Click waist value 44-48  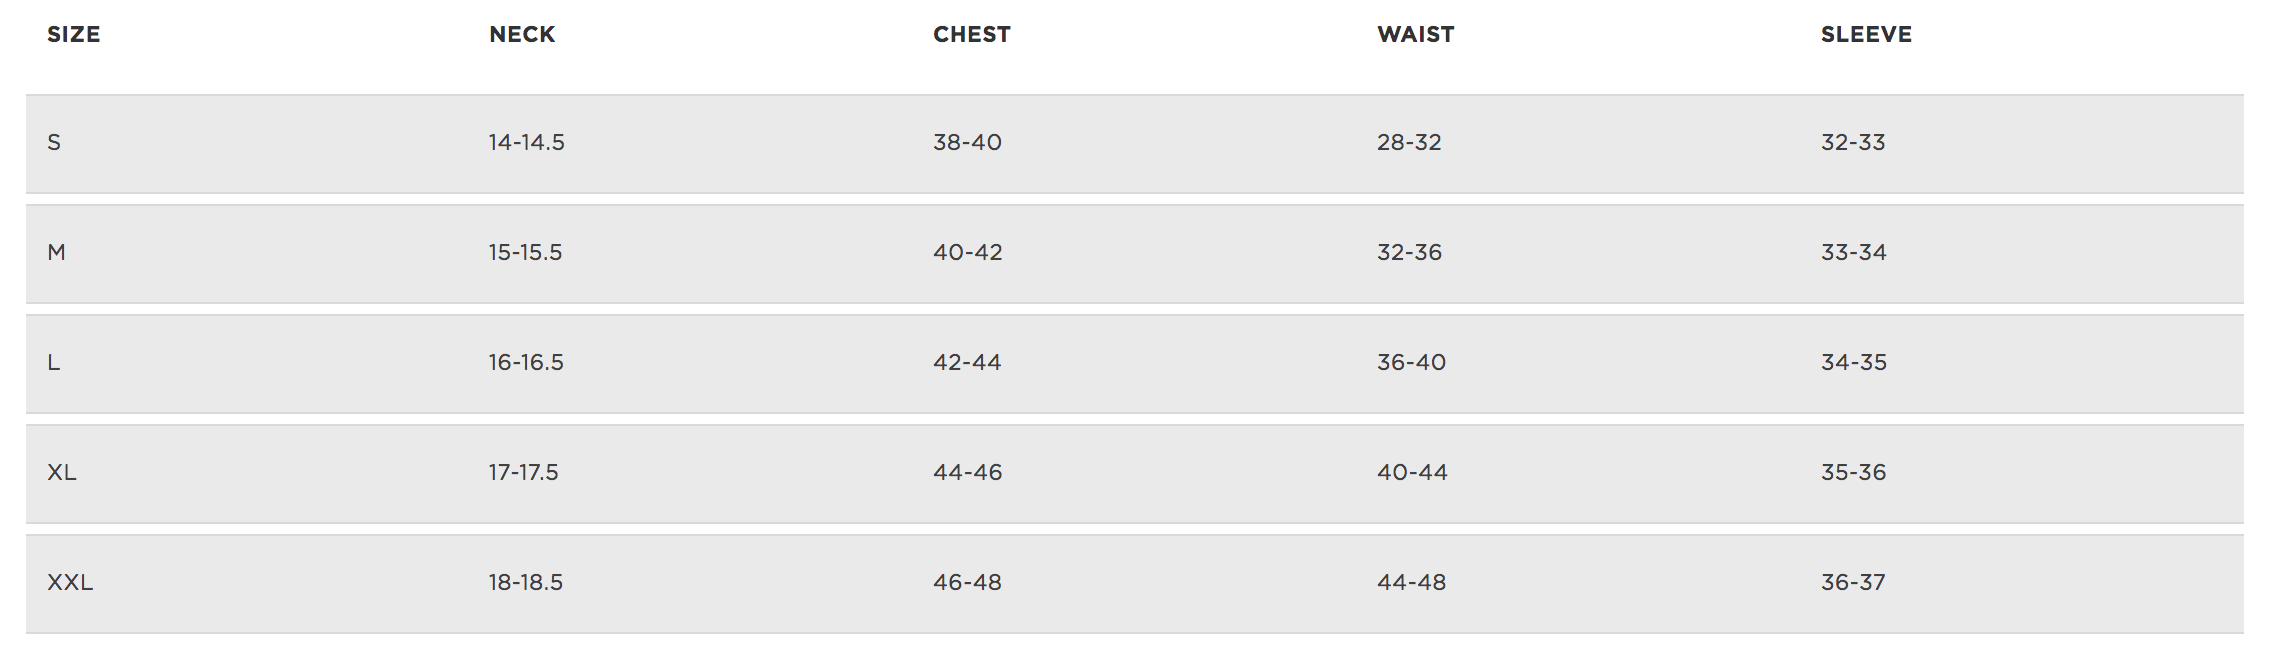click(1412, 582)
